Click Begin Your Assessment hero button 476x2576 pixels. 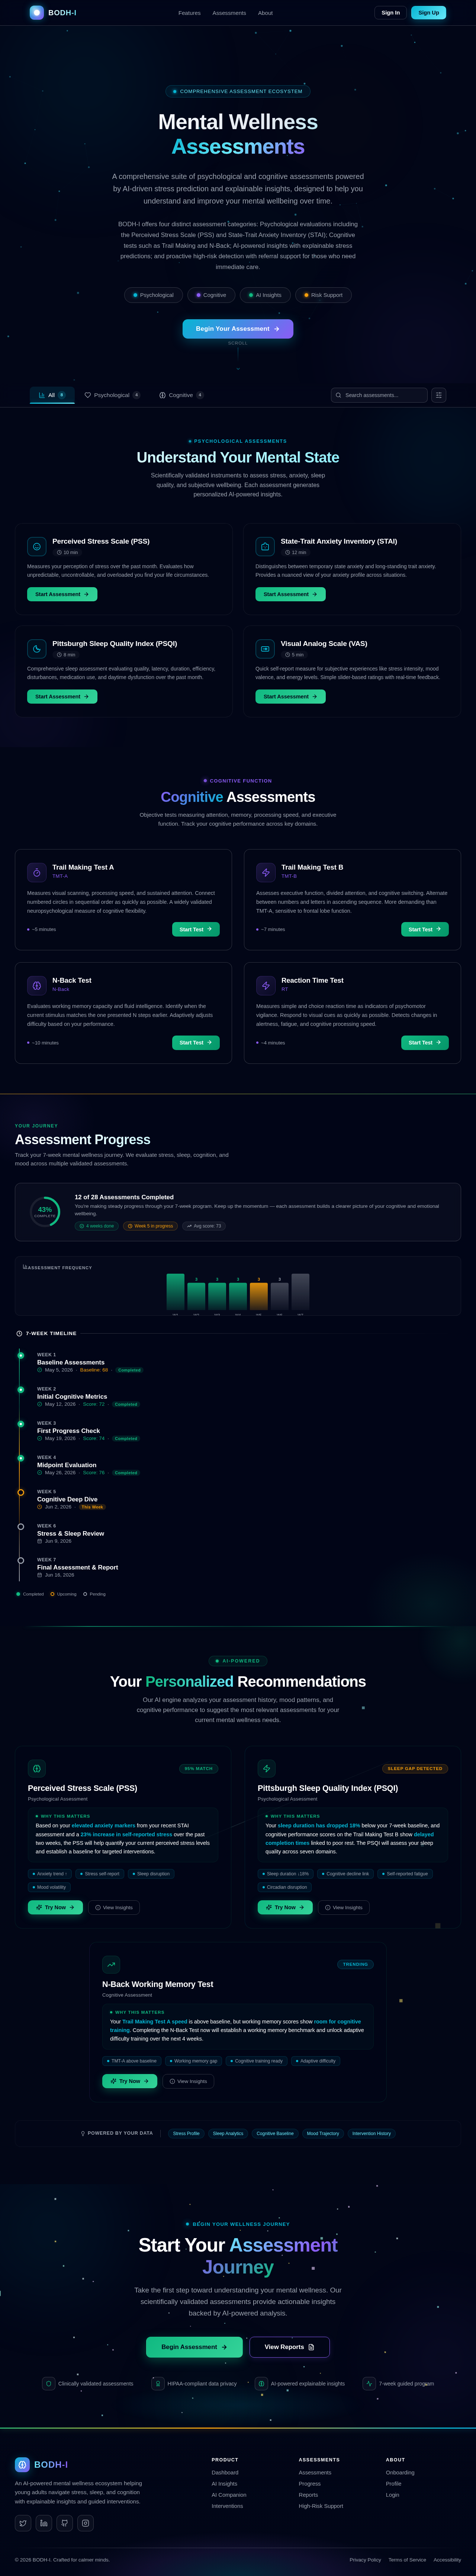click(x=238, y=329)
